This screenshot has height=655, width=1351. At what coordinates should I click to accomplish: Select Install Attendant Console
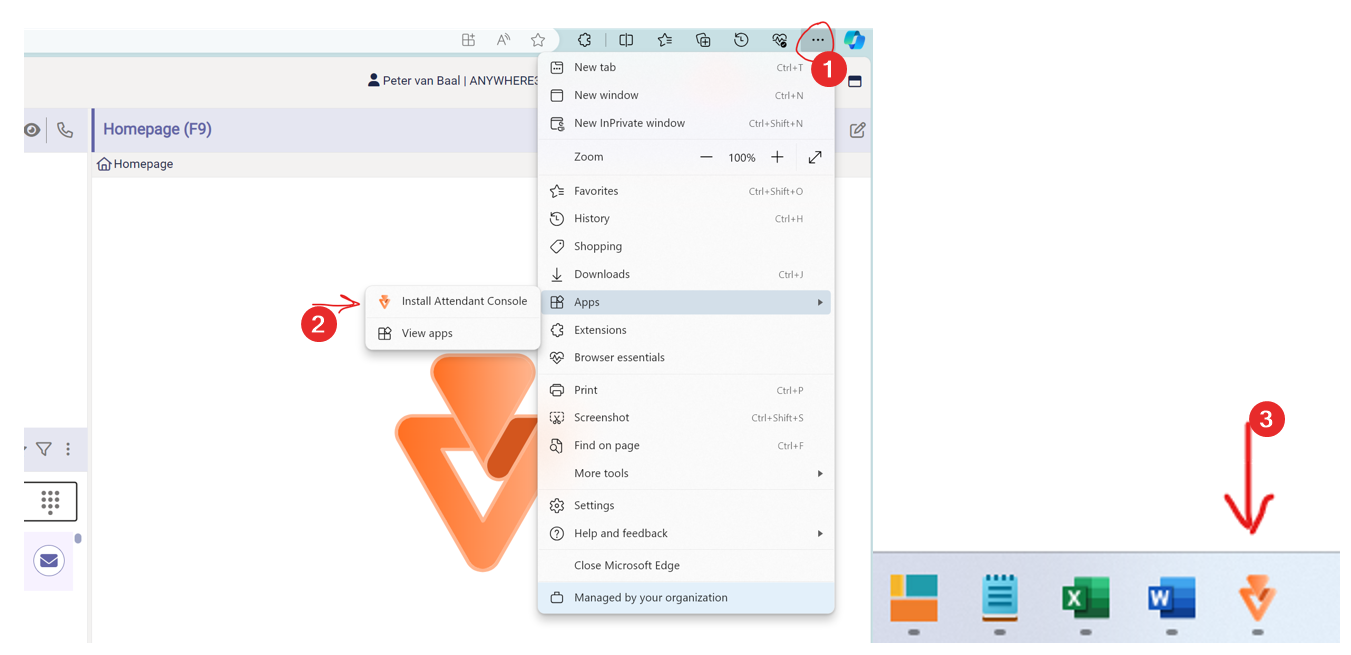(463, 301)
